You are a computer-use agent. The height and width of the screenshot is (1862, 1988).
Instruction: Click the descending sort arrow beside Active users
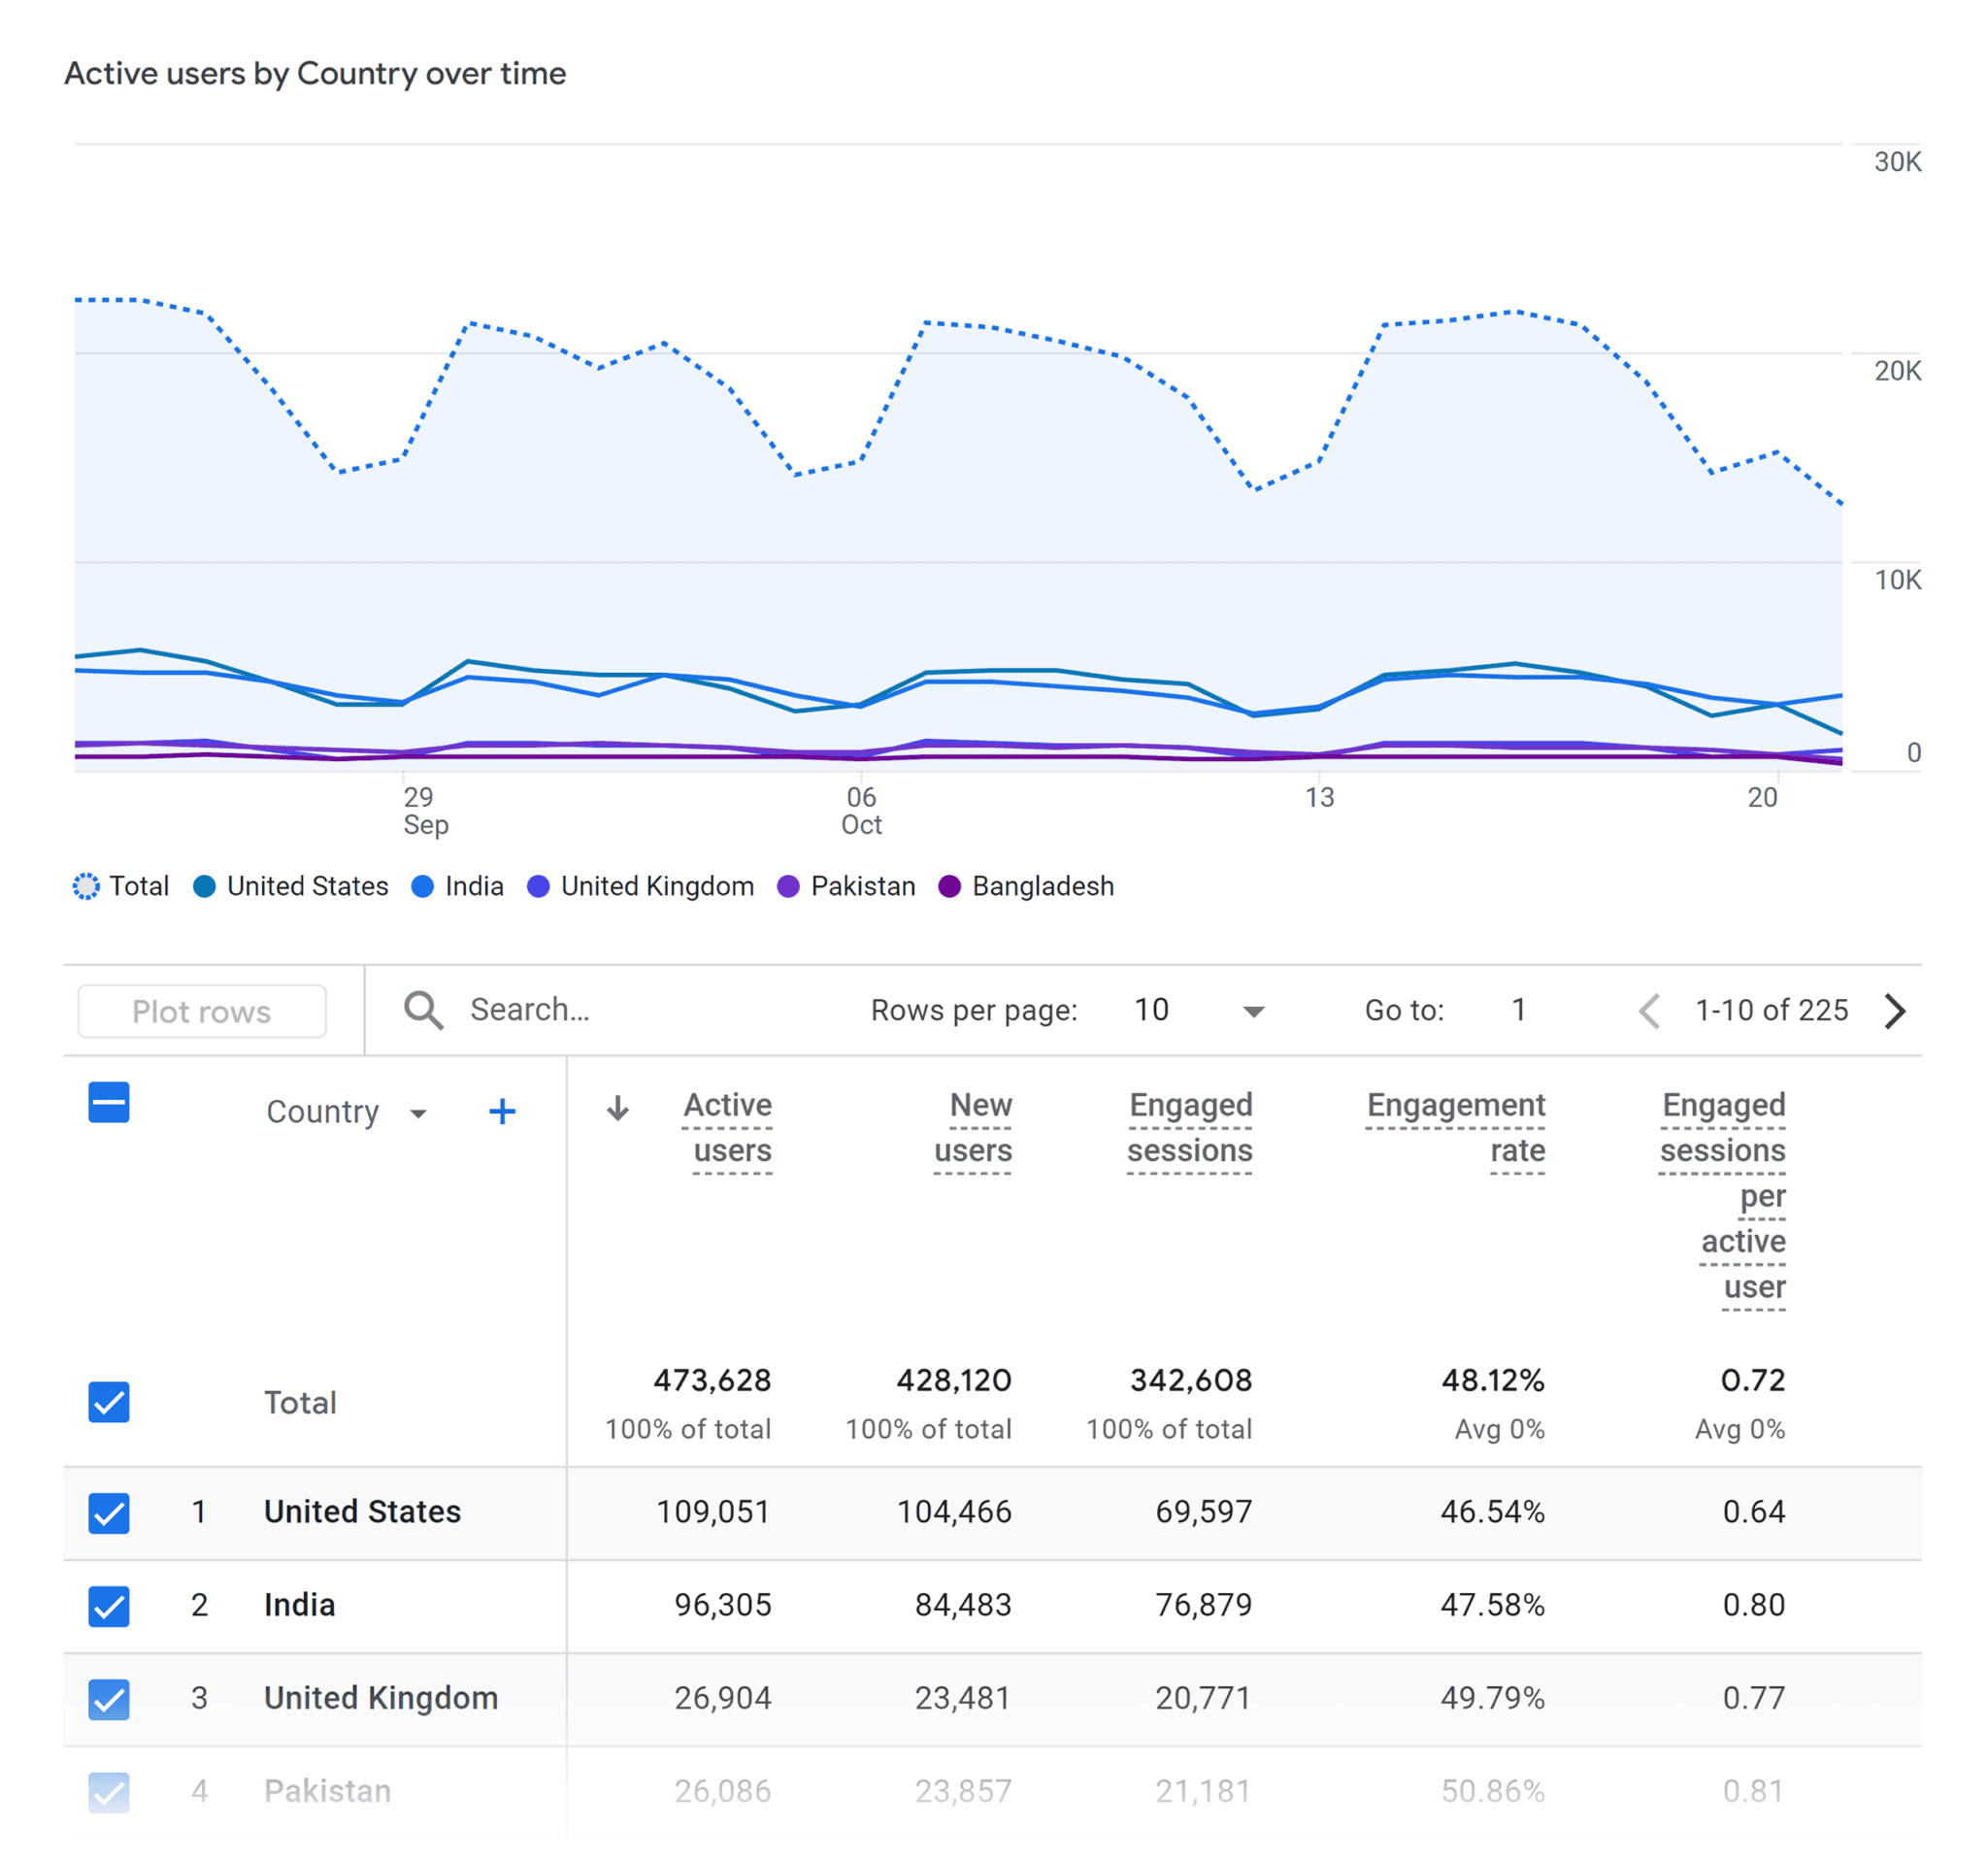pos(618,1110)
